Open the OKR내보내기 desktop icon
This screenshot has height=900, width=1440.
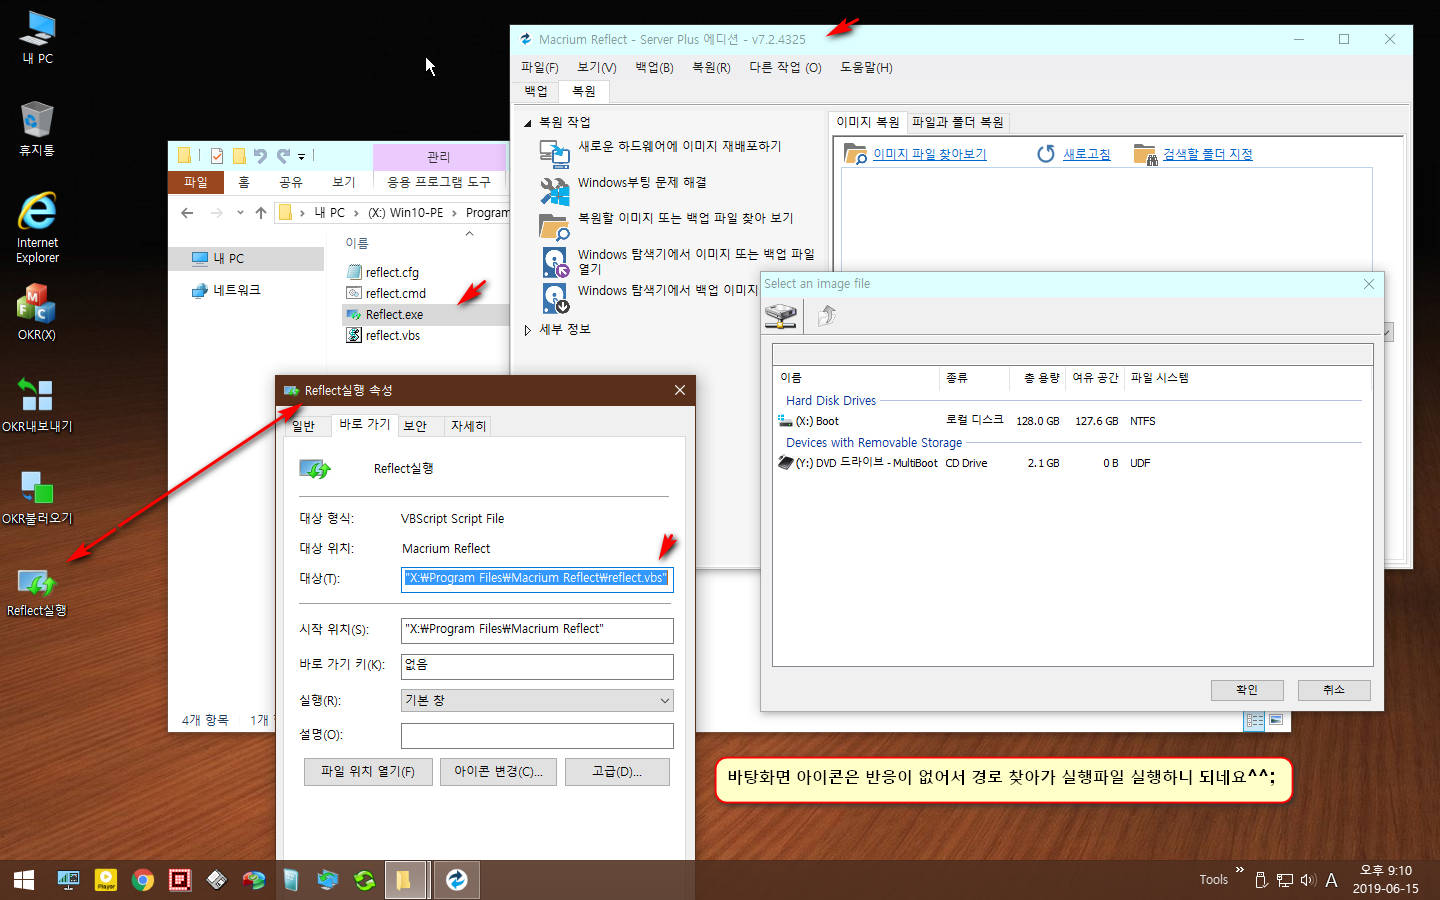(x=36, y=405)
